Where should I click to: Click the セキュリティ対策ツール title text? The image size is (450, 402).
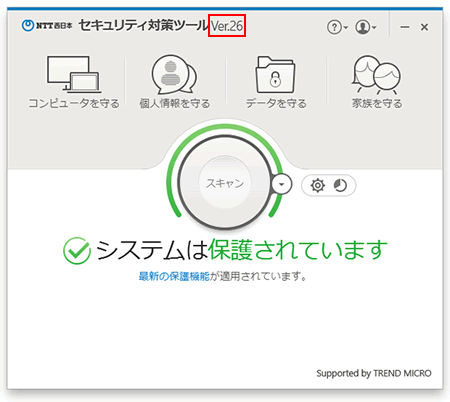[x=144, y=25]
